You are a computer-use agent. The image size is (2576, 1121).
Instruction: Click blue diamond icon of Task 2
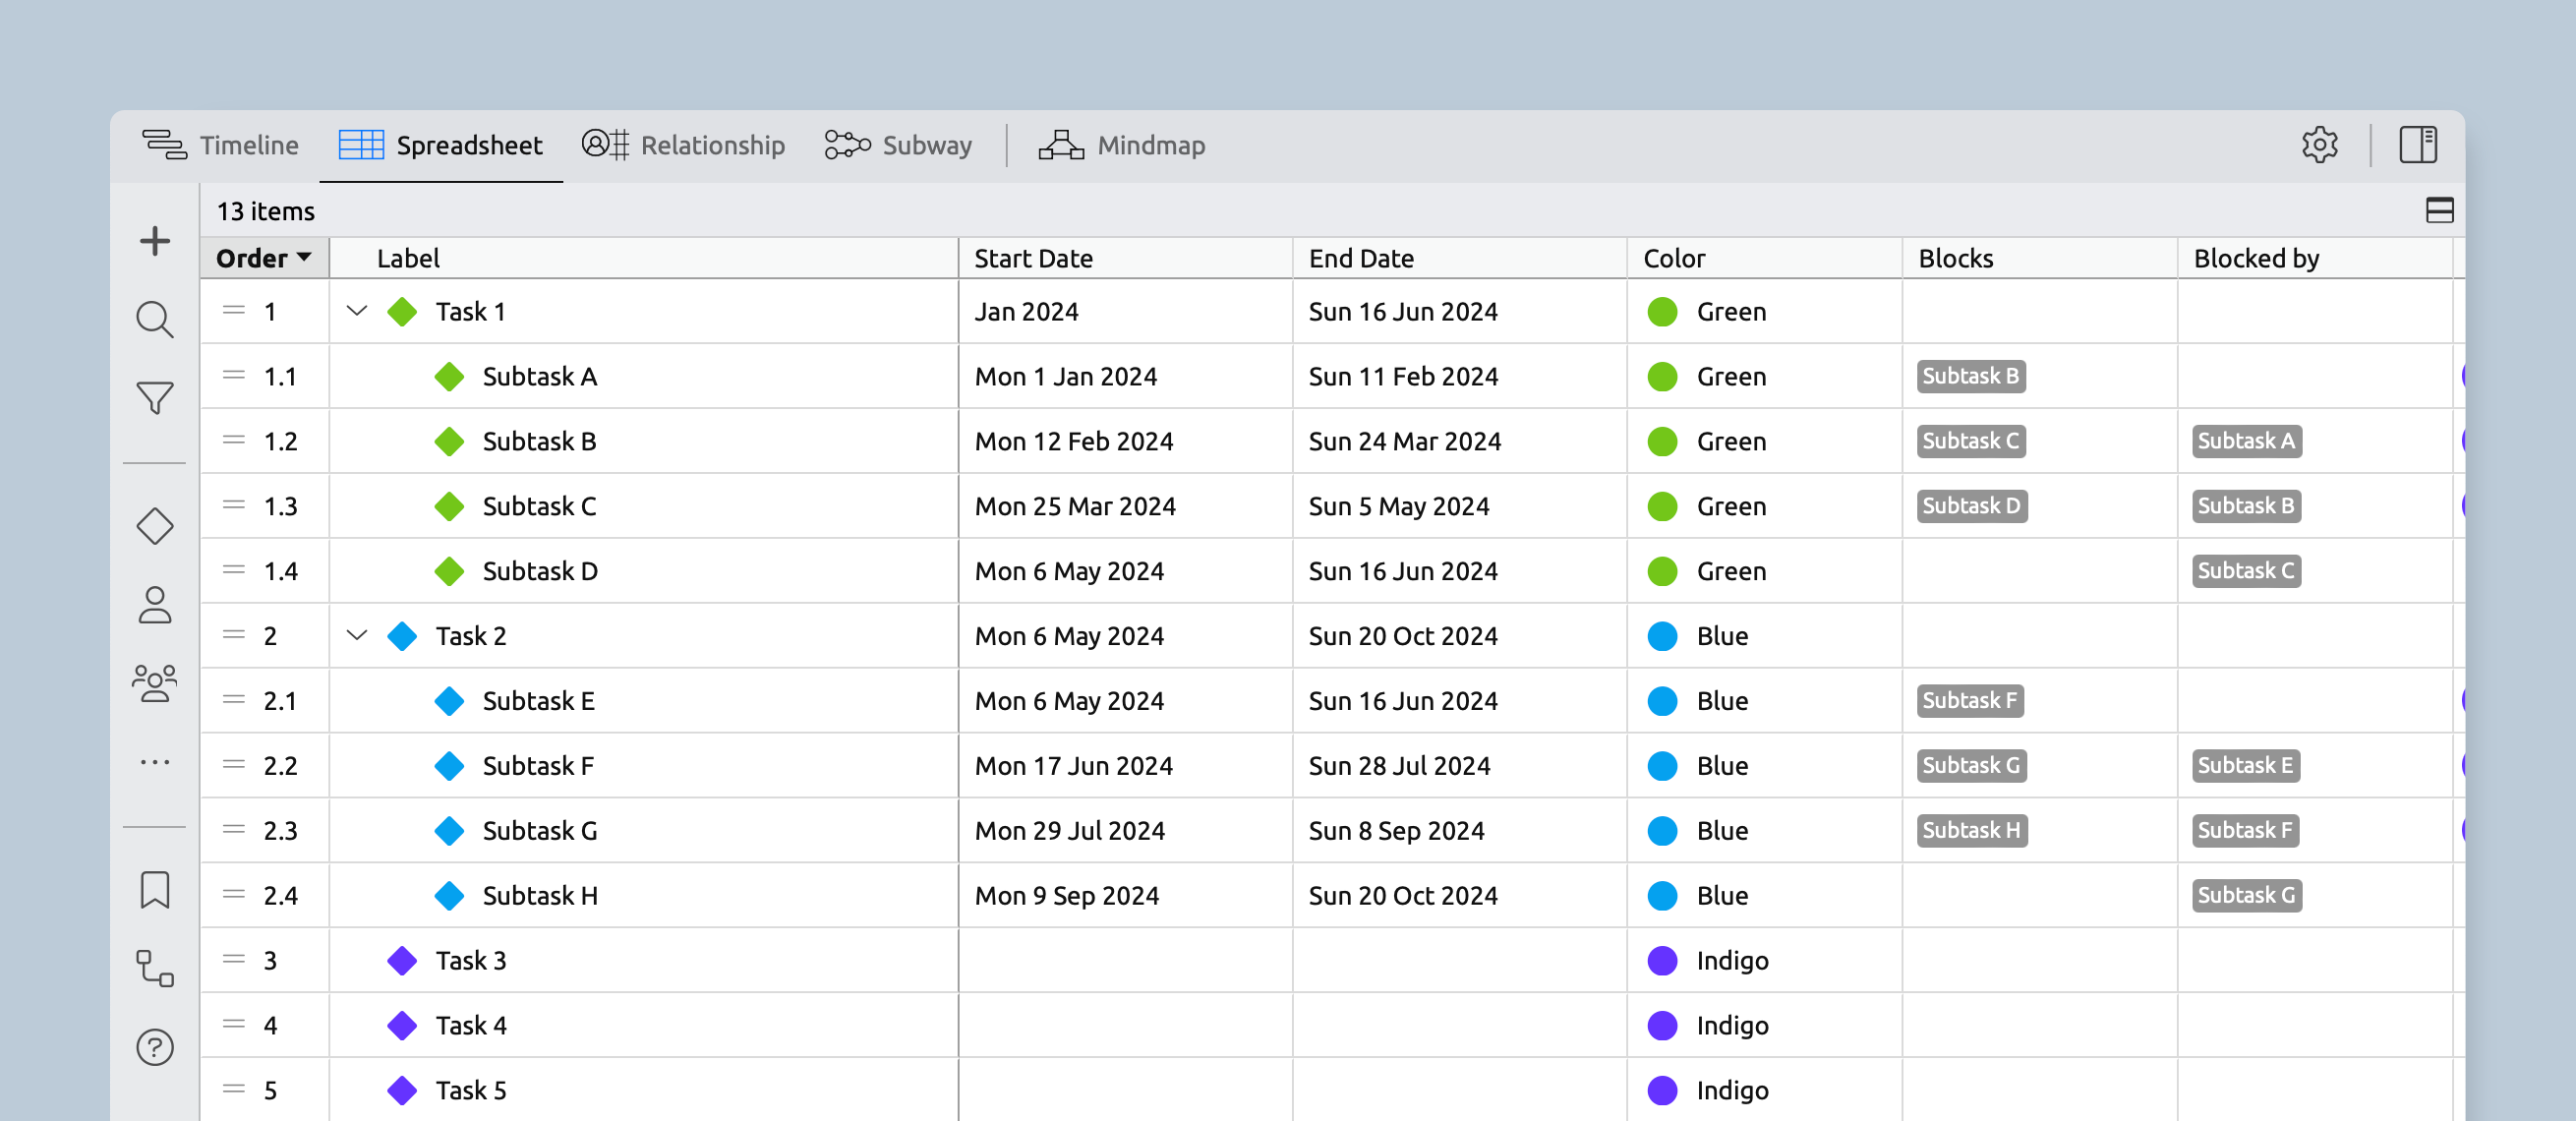click(402, 636)
